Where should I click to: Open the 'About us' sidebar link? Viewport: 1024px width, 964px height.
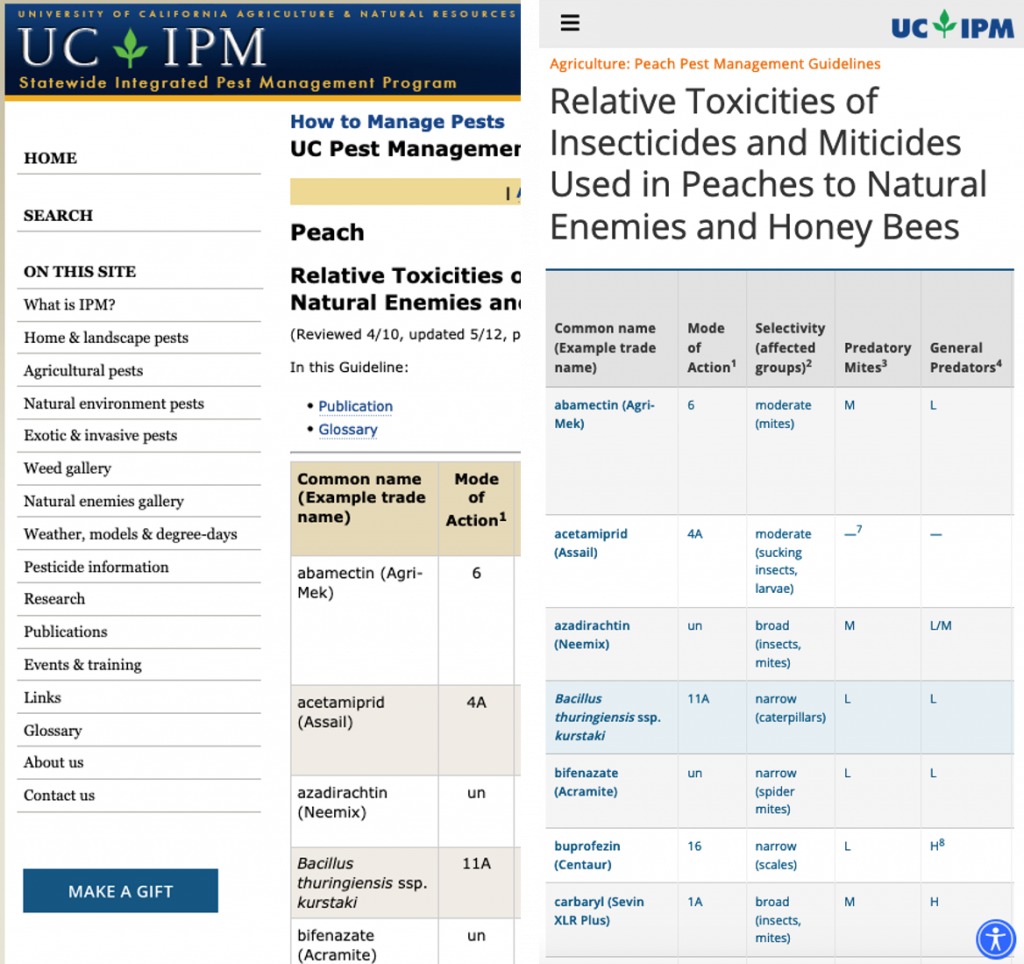click(x=54, y=762)
